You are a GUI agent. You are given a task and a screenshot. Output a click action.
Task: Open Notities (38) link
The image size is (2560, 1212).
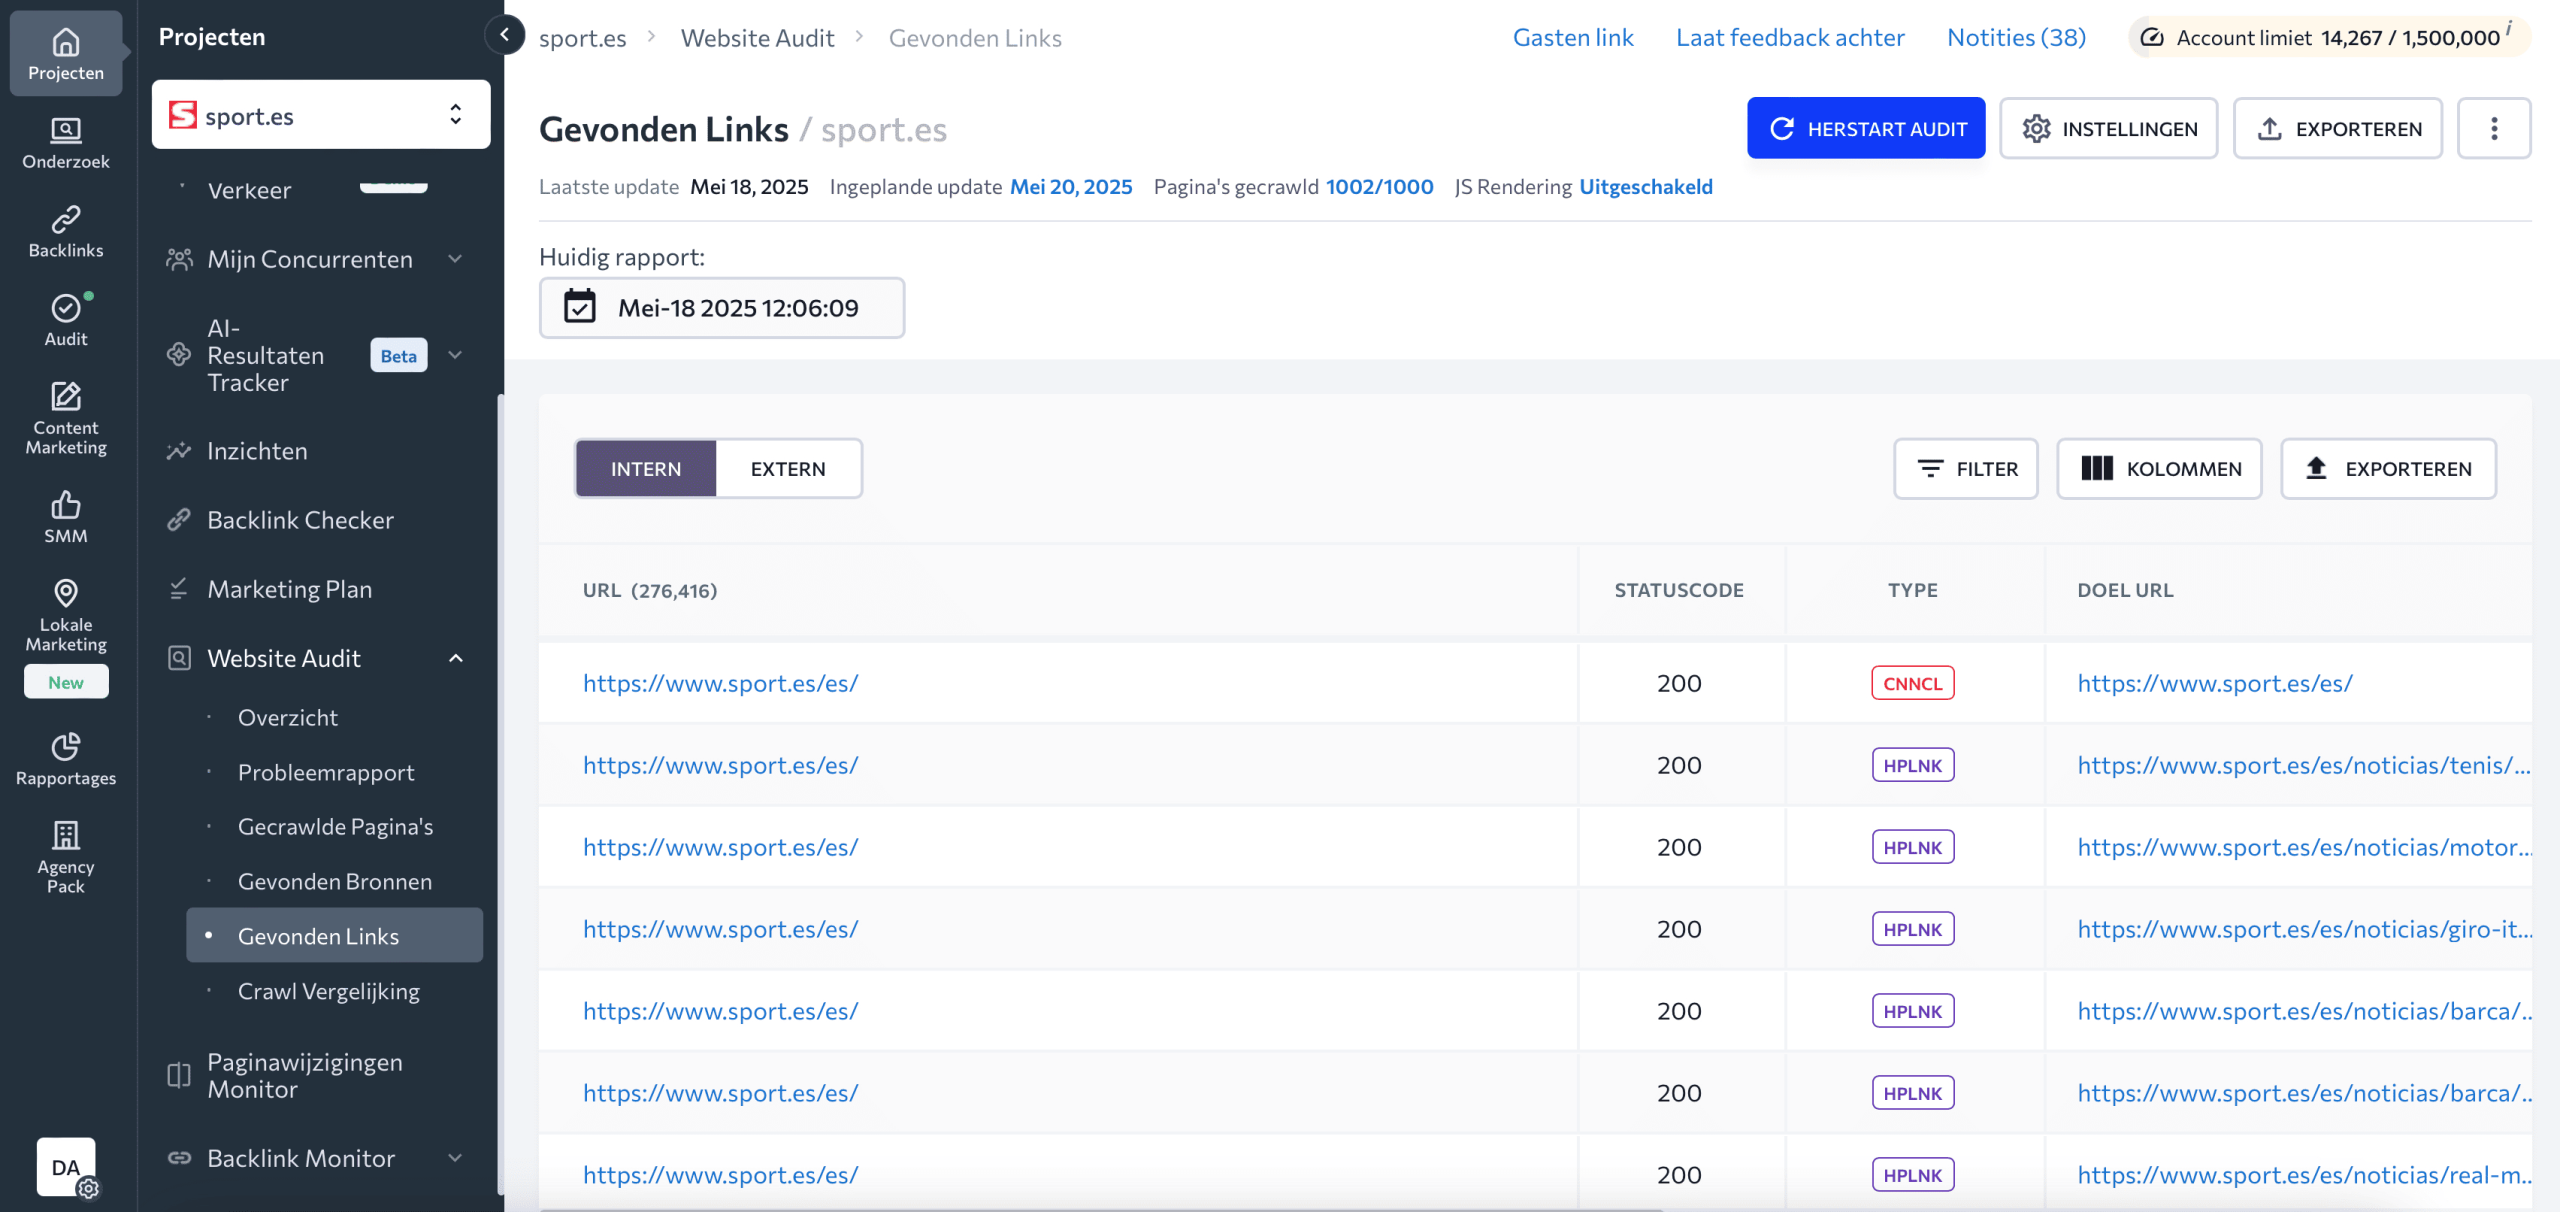pyautogui.click(x=2016, y=37)
